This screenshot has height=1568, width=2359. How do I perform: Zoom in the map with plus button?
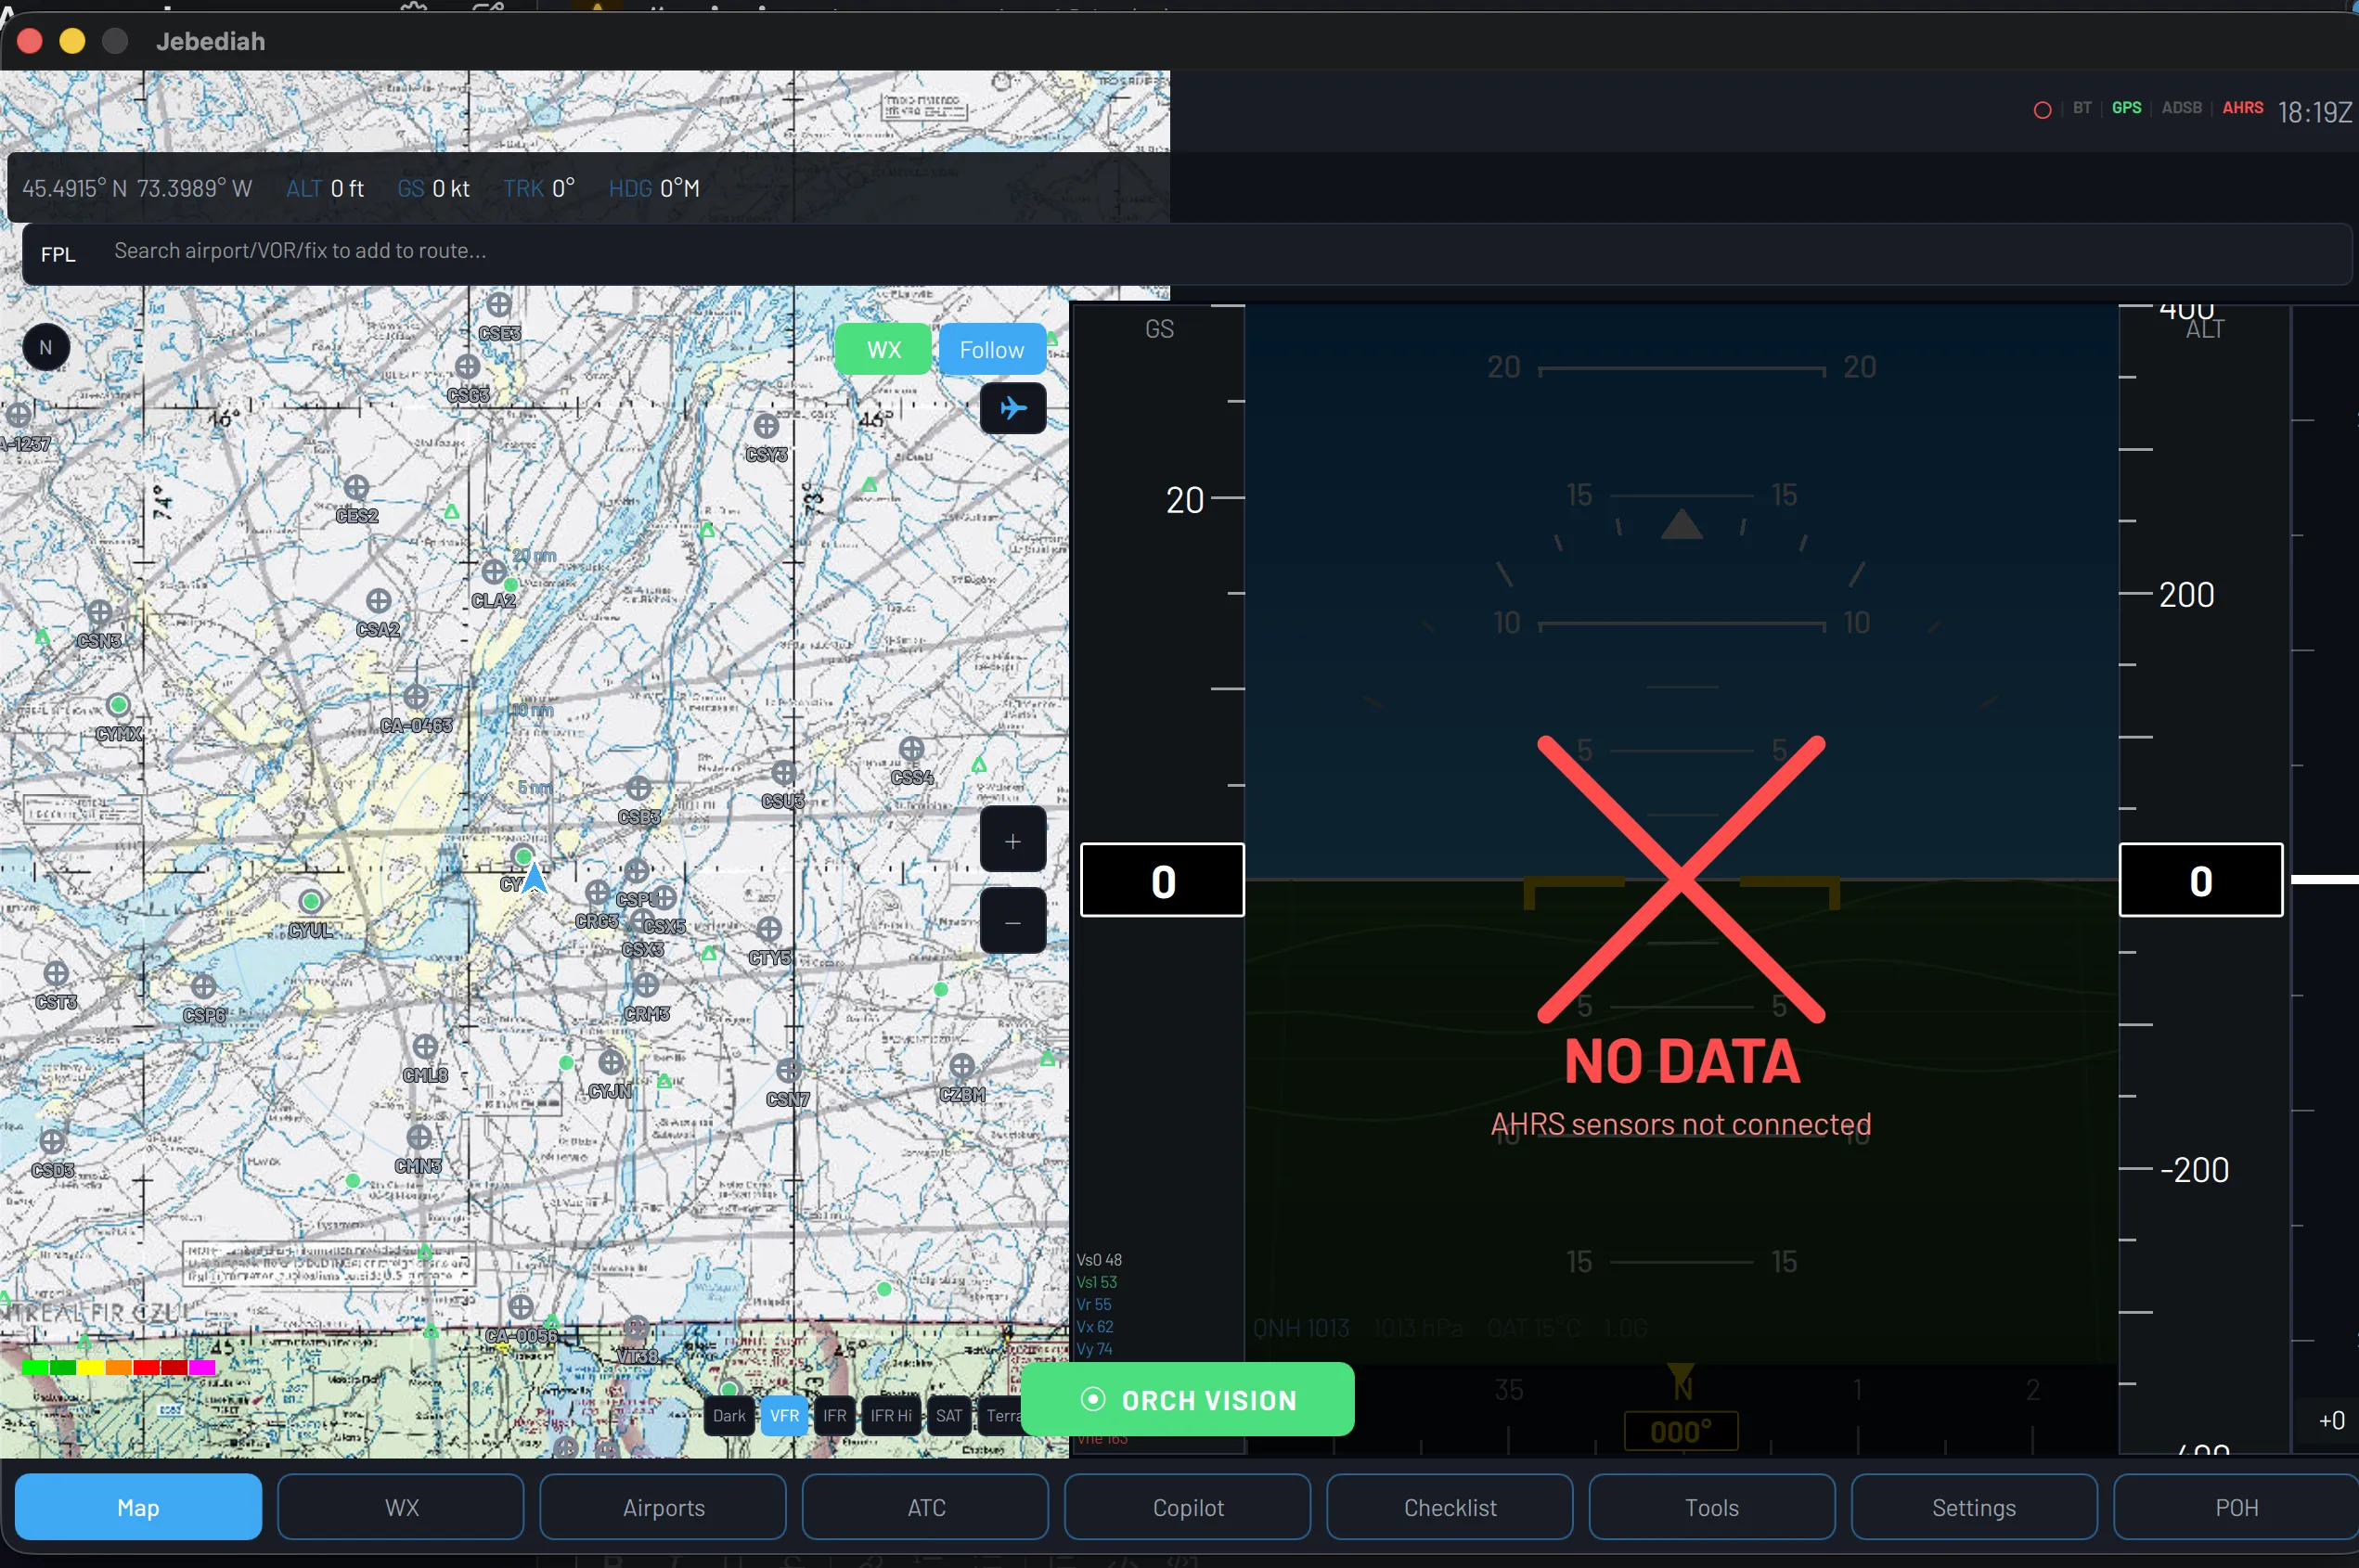point(1012,841)
